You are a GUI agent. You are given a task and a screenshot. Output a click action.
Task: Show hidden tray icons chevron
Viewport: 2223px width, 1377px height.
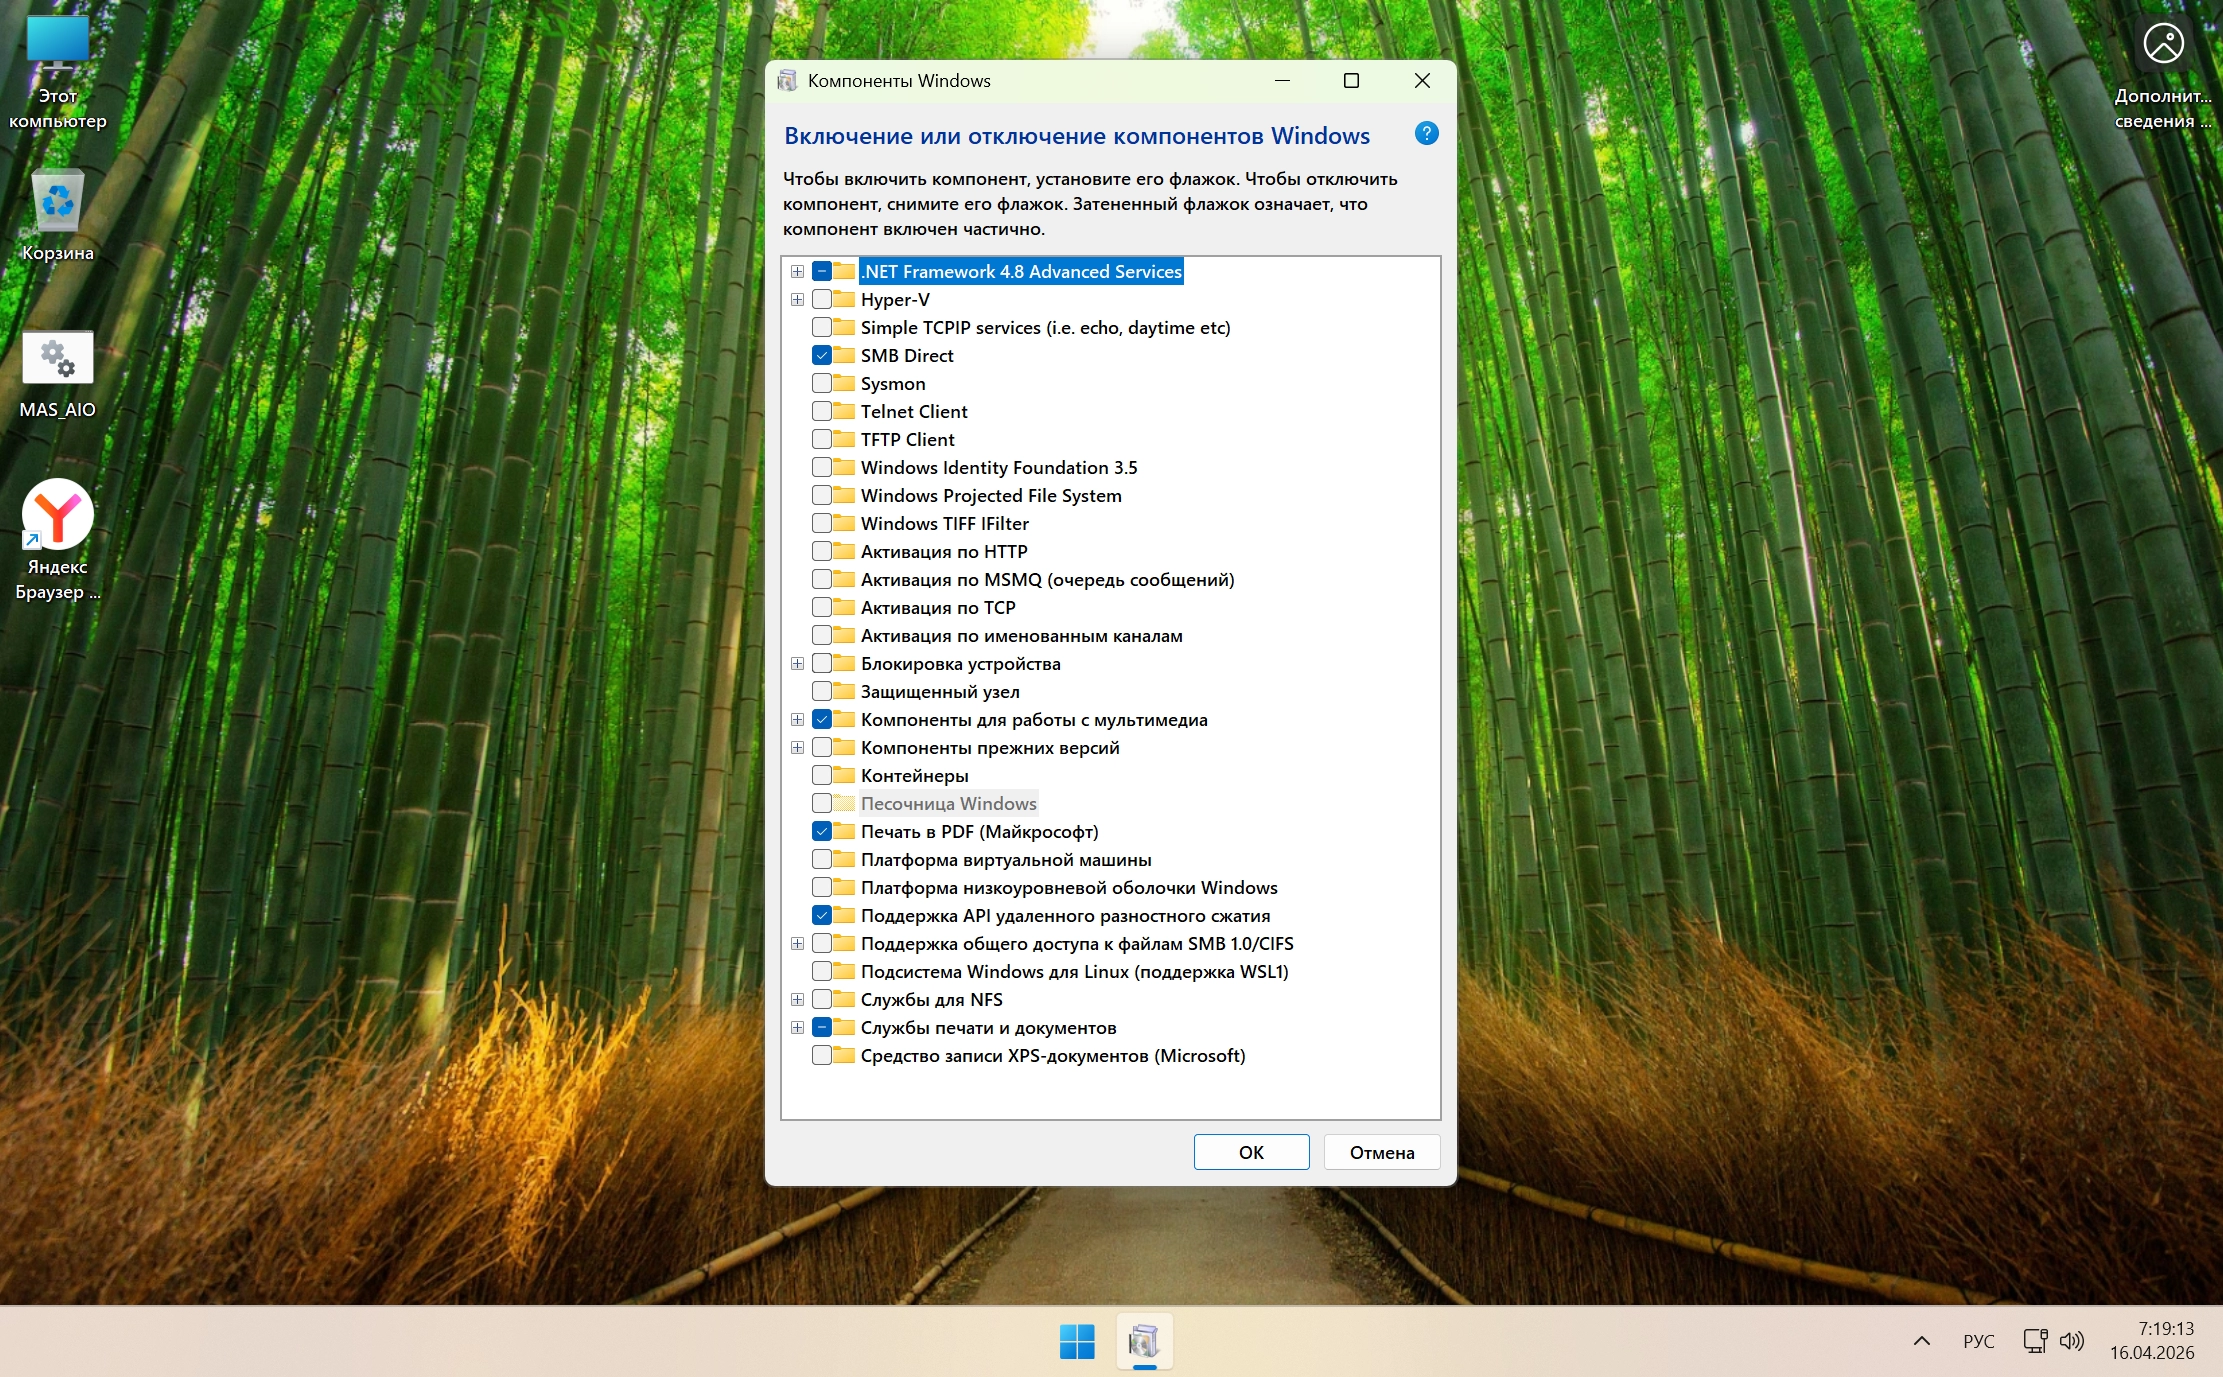click(1921, 1341)
